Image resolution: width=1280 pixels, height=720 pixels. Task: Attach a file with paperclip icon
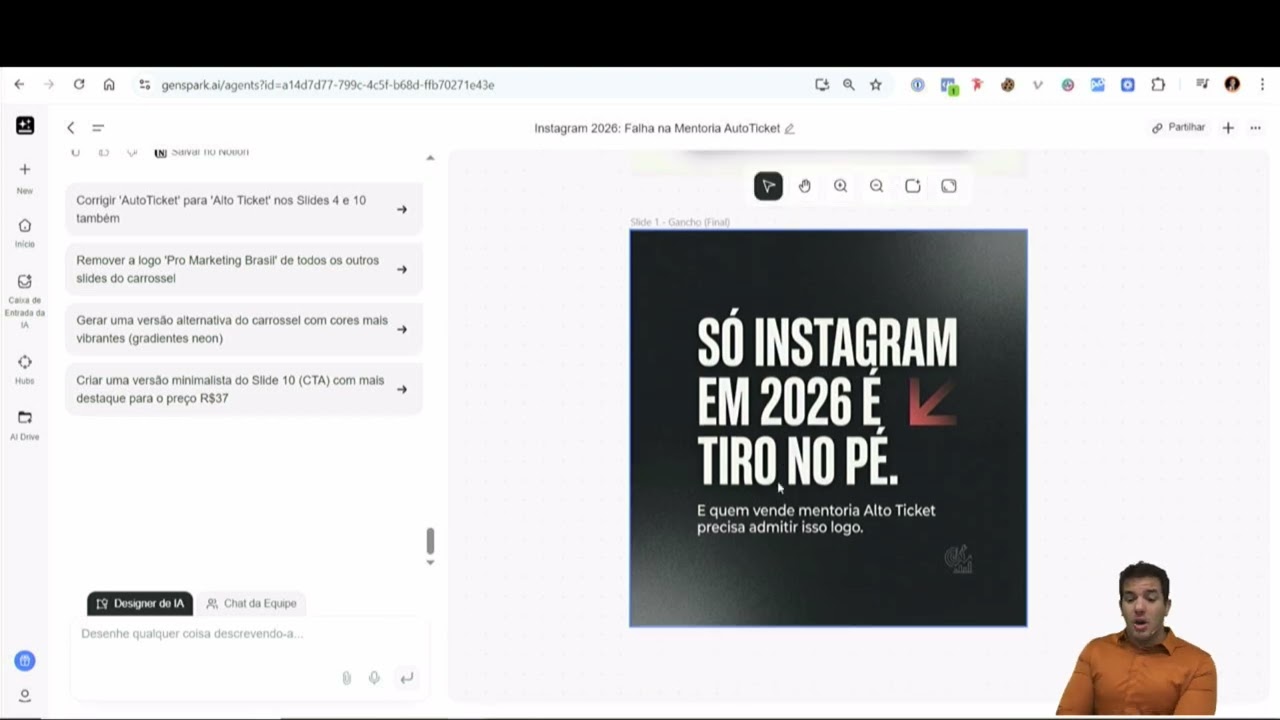click(x=346, y=678)
